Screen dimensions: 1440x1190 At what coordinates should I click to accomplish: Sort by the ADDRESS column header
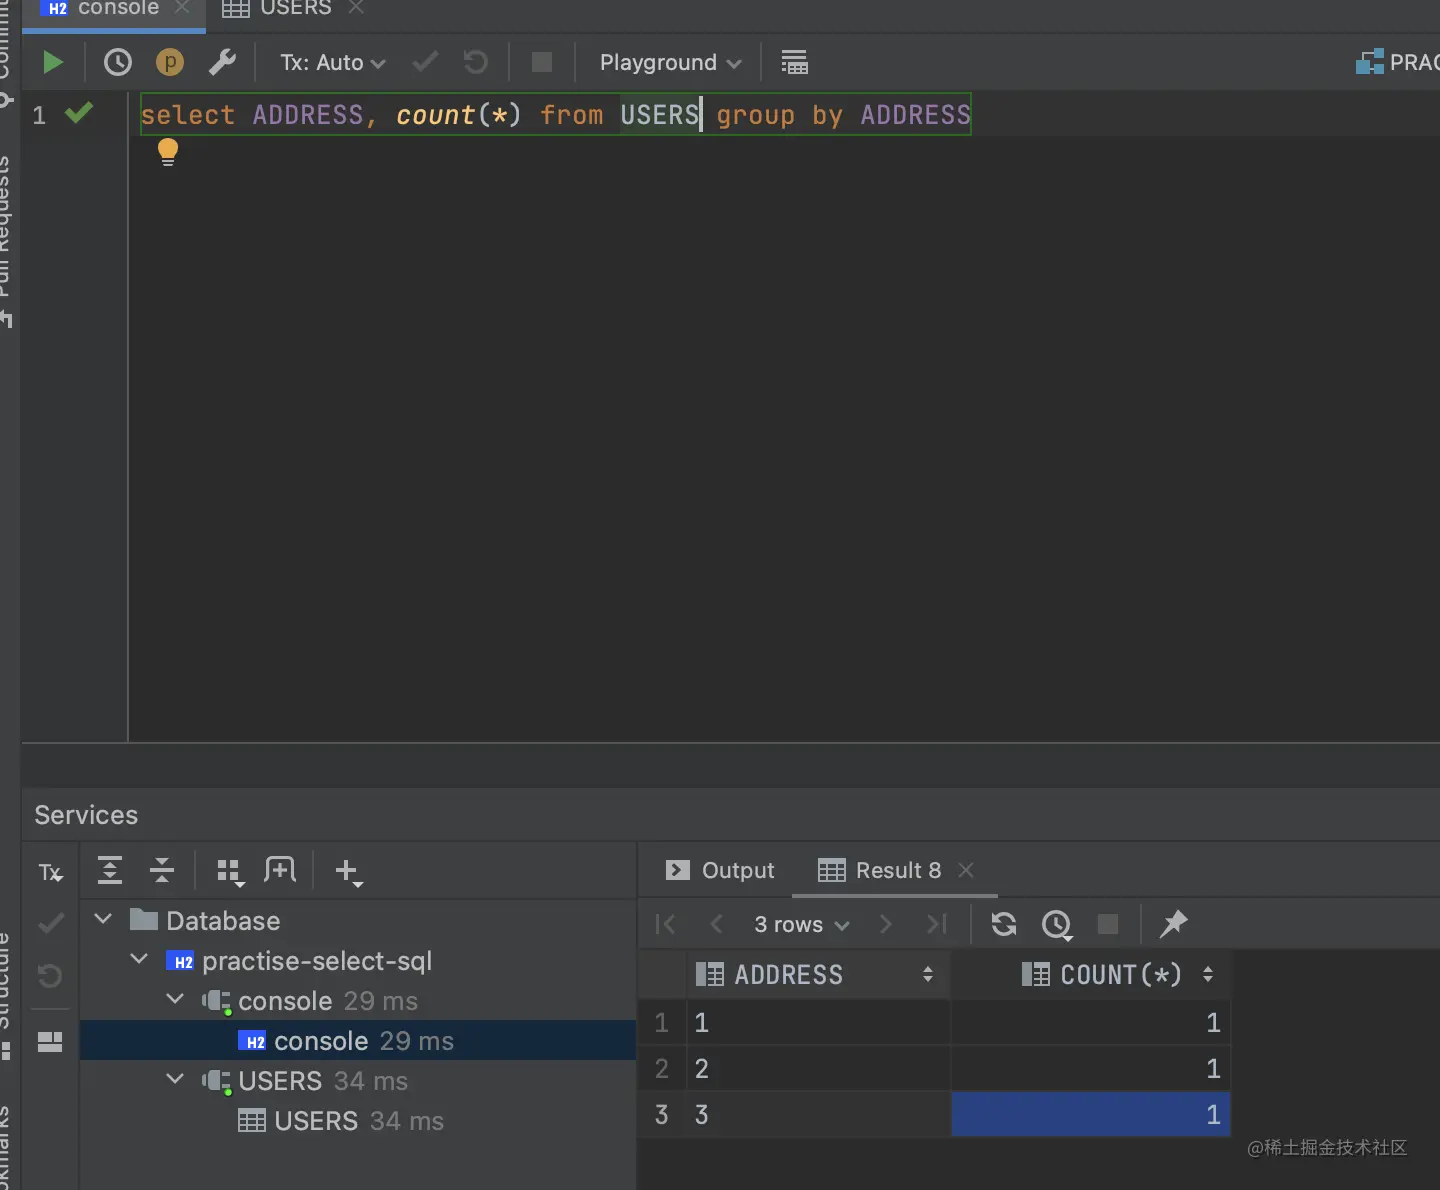pos(818,974)
